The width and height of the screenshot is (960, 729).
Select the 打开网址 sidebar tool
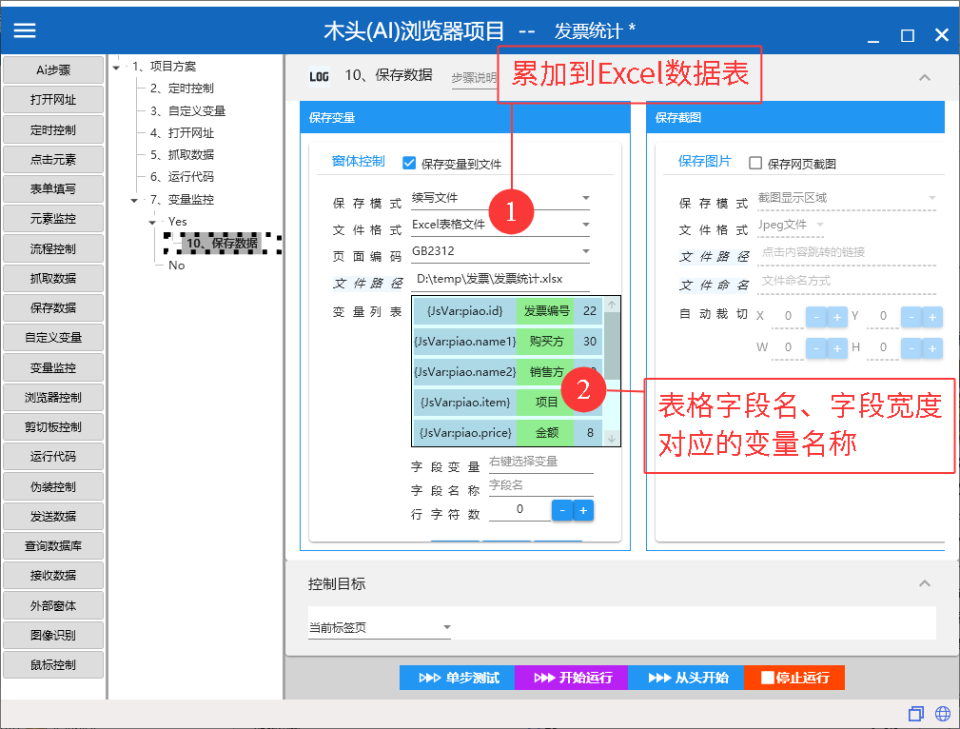[x=52, y=99]
